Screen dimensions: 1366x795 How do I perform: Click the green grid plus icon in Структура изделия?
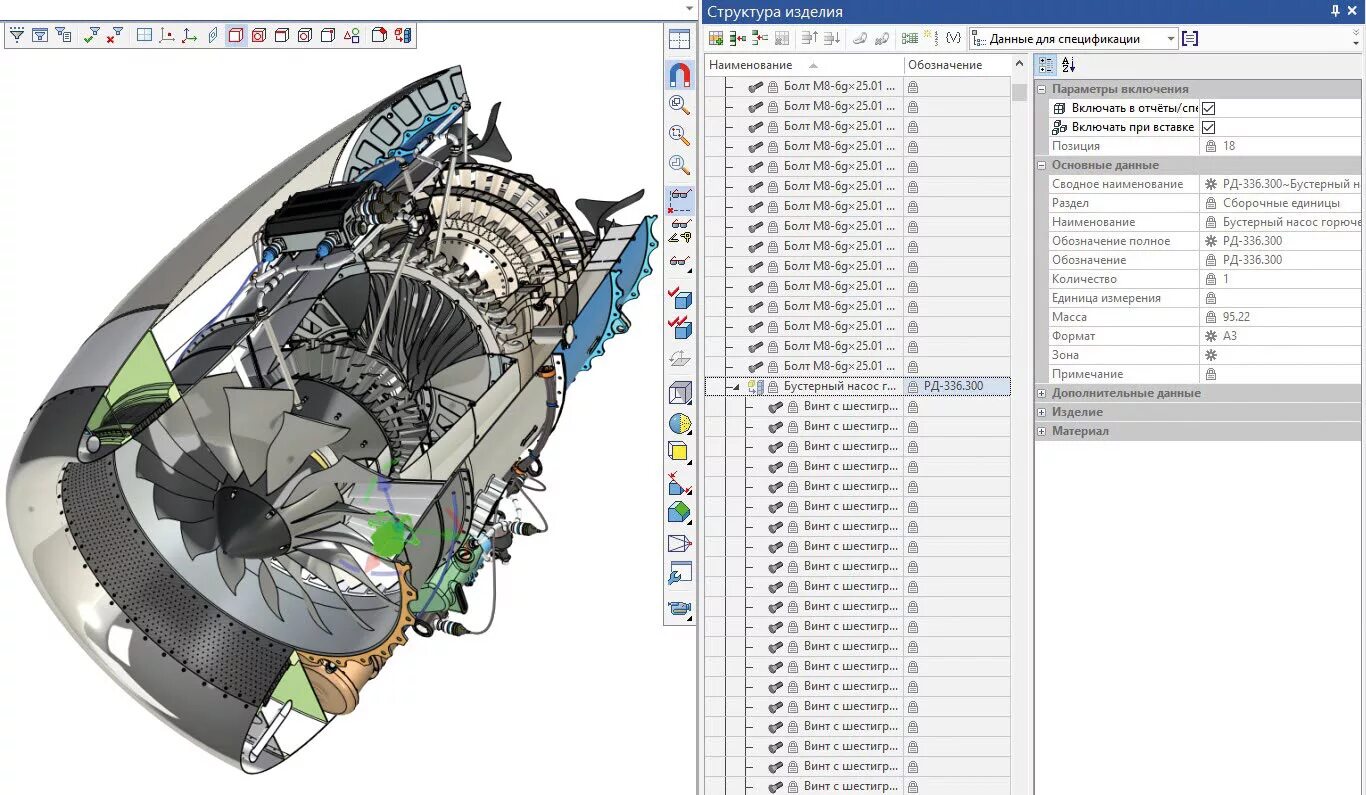click(x=716, y=38)
